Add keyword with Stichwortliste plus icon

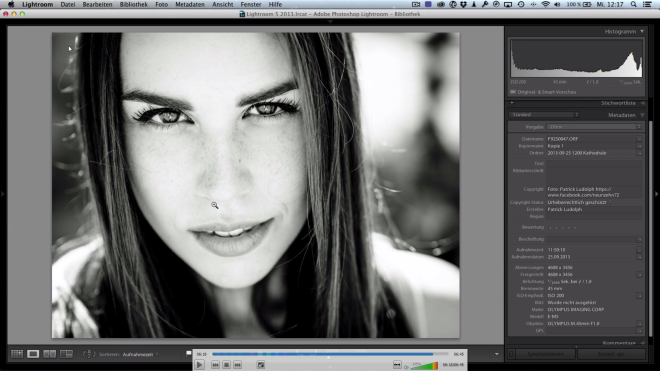click(x=512, y=103)
